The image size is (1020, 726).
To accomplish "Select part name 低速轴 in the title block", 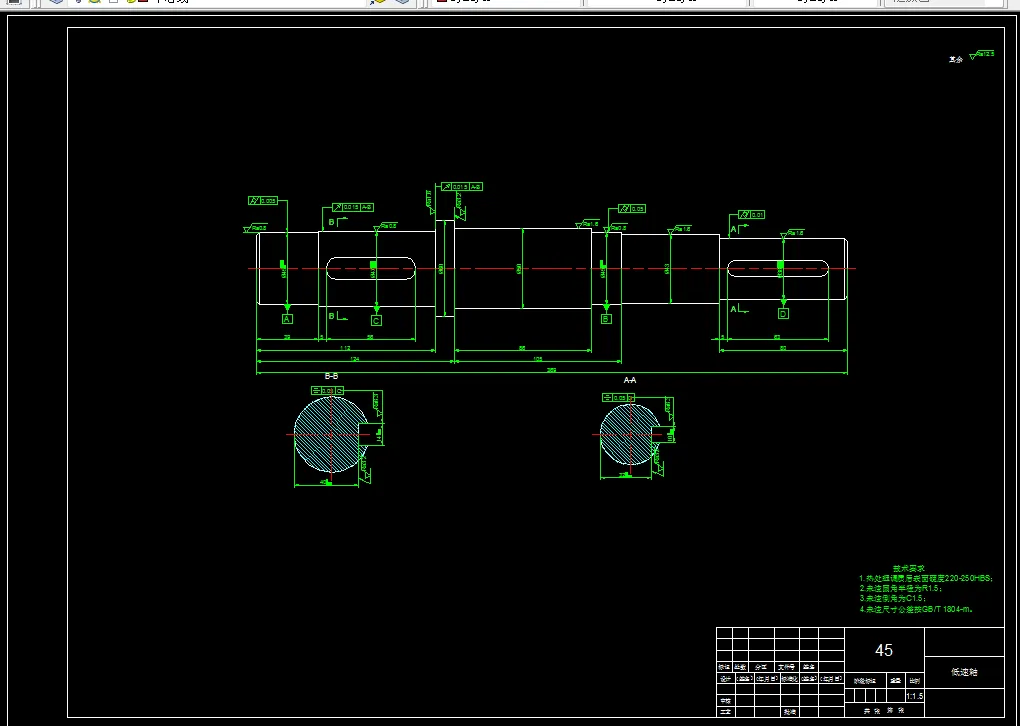I will click(x=964, y=672).
